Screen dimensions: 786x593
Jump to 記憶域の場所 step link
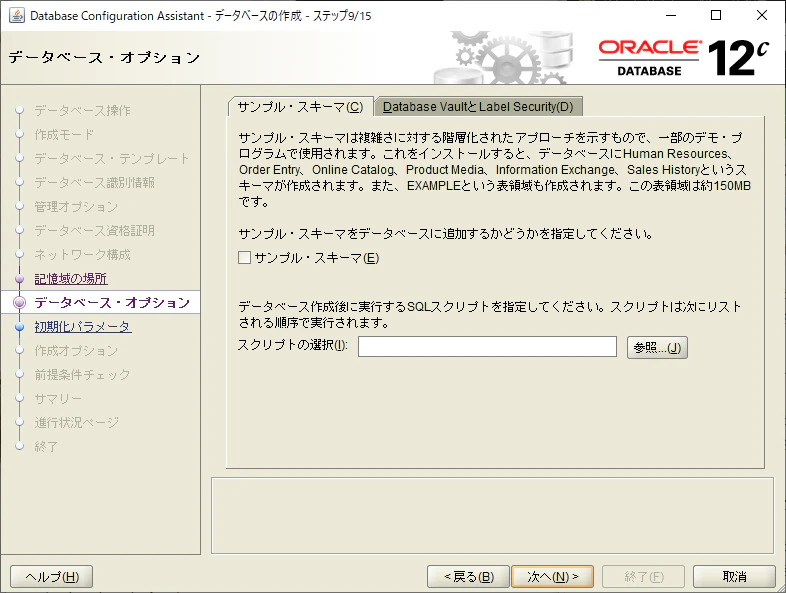pyautogui.click(x=71, y=279)
